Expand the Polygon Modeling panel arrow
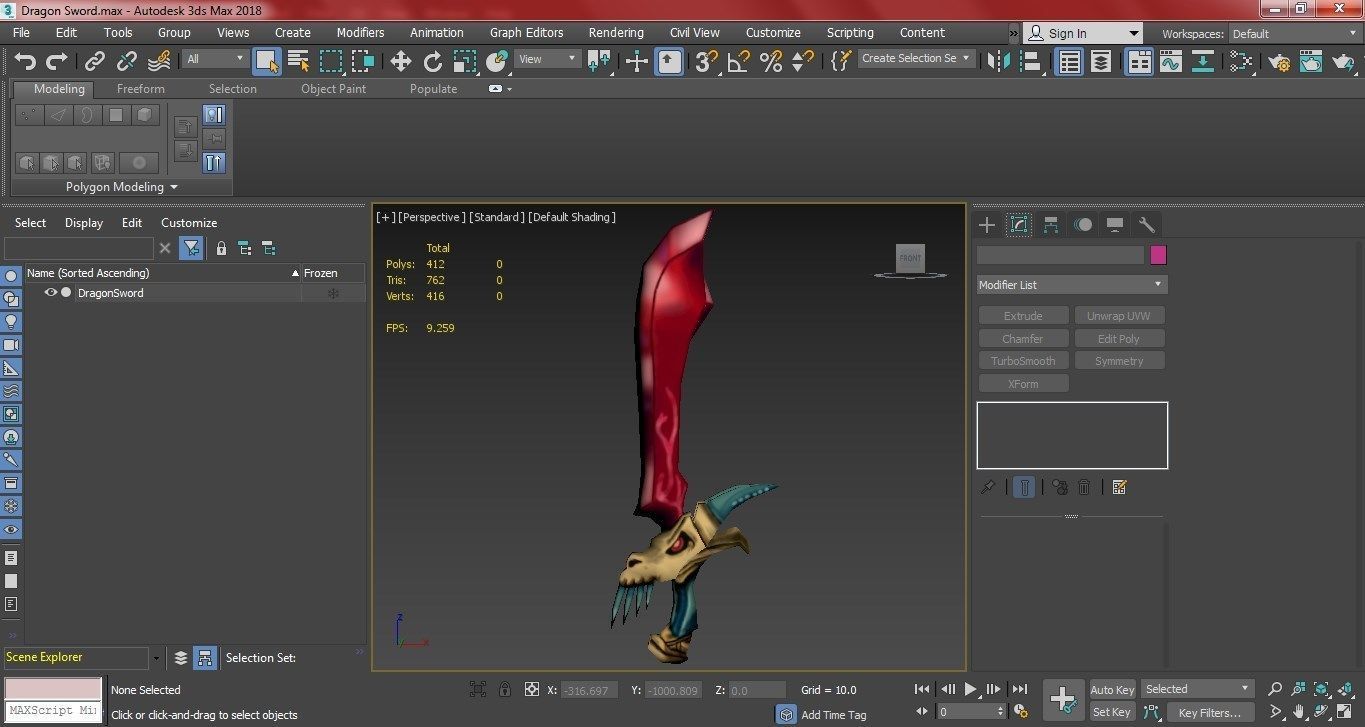Screen dimensions: 1365x727 tap(174, 187)
